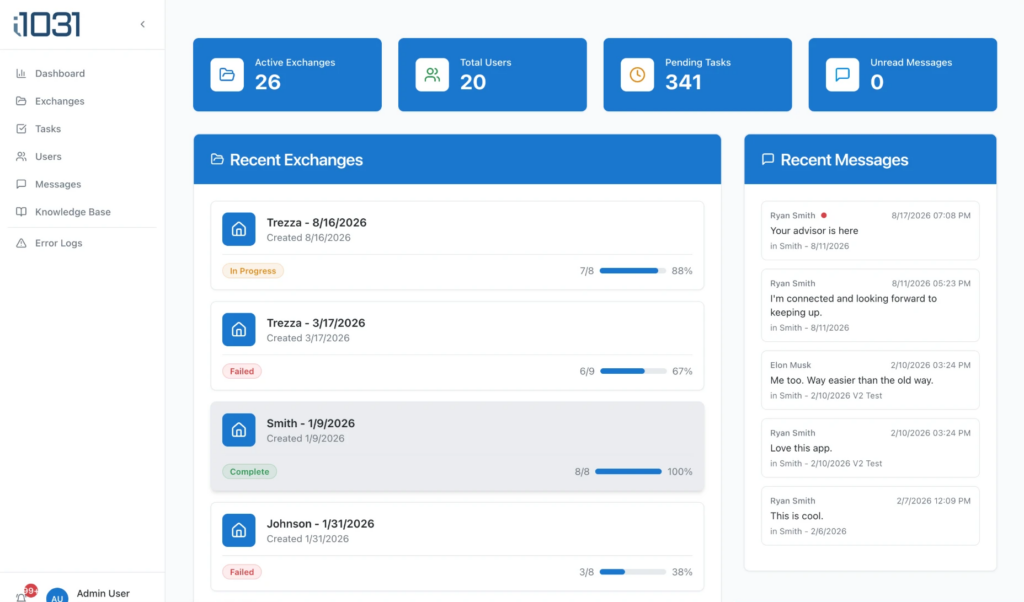Click the Unread Messages chat icon tile
Image resolution: width=1024 pixels, height=602 pixels.
pyautogui.click(x=842, y=74)
